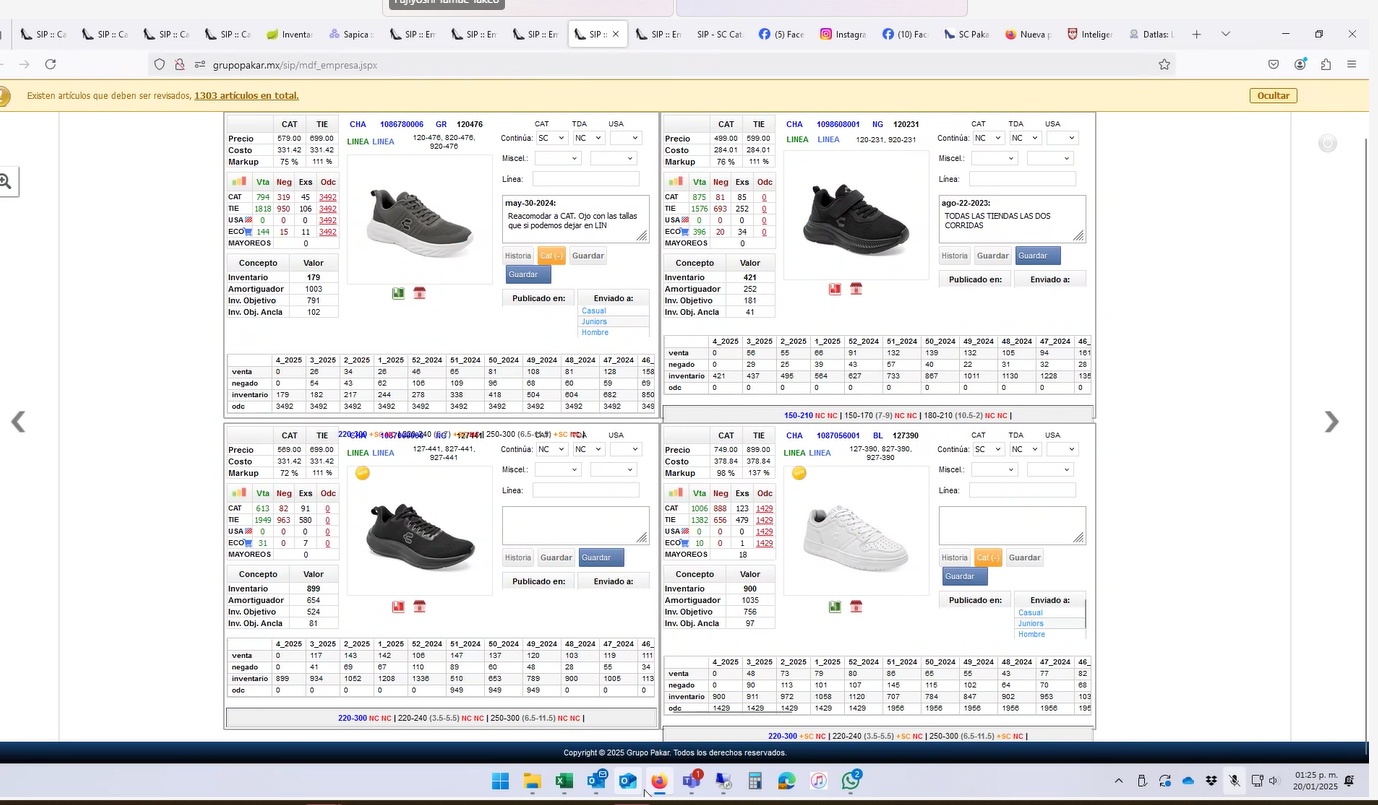The height and width of the screenshot is (805, 1378).
Task: Click orange Cat (-) button for product 120476
Action: pos(551,256)
